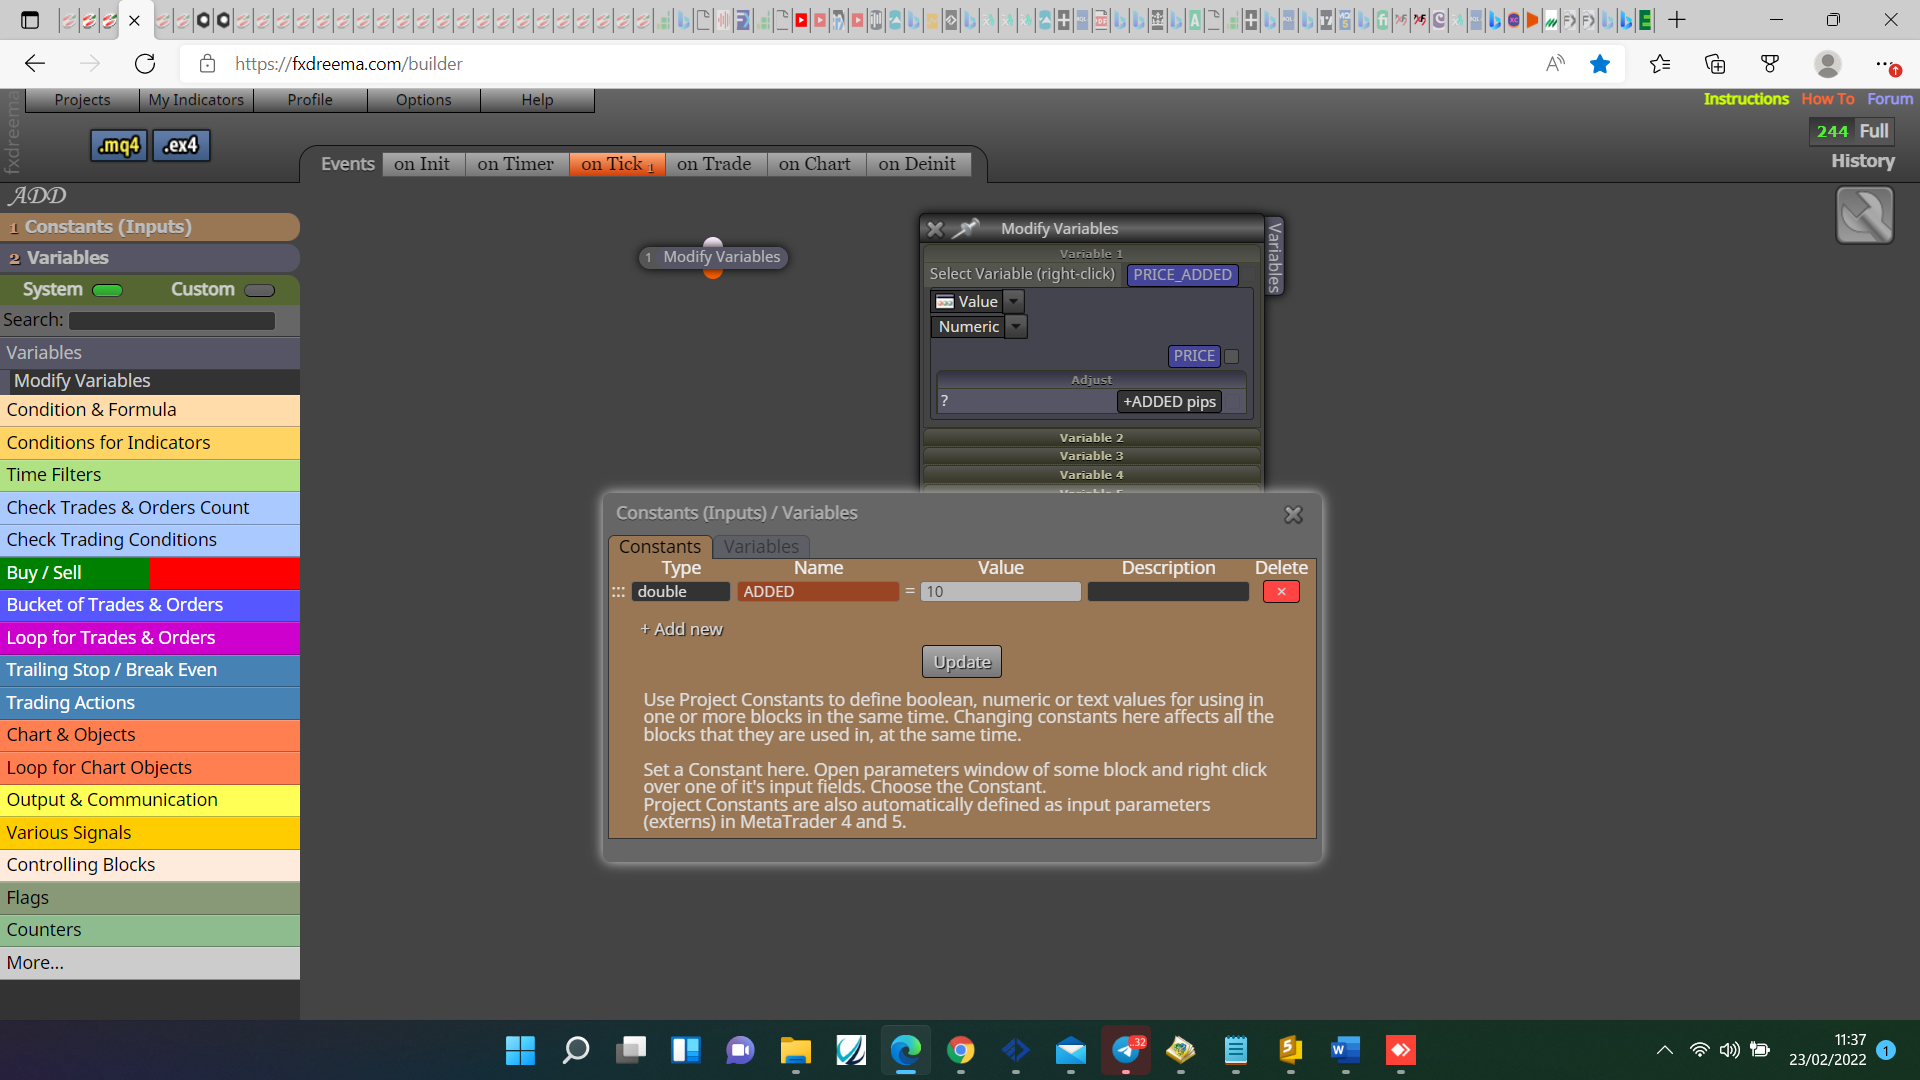Edit the ADDED constant name field
1920x1080 pixels.
pos(818,592)
